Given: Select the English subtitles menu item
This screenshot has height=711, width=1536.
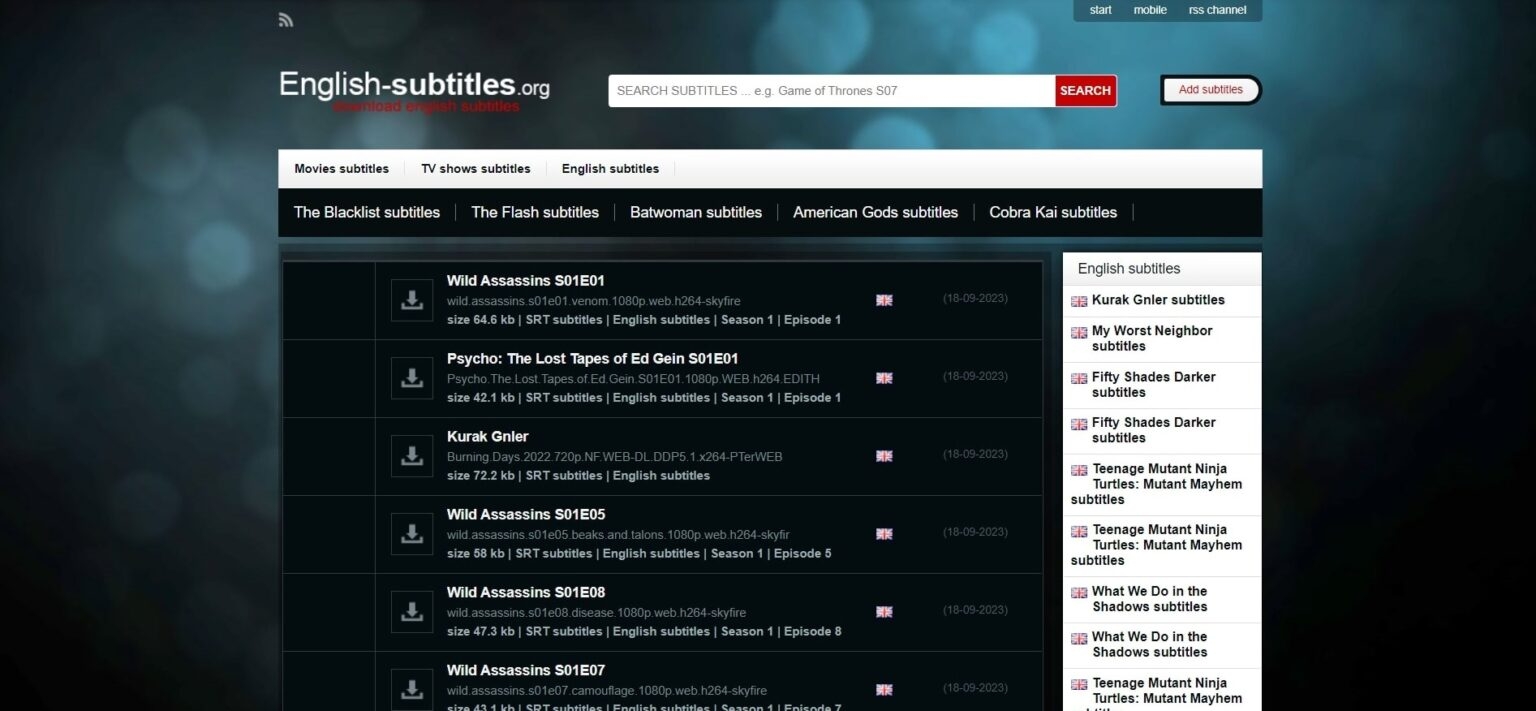Looking at the screenshot, I should 610,168.
